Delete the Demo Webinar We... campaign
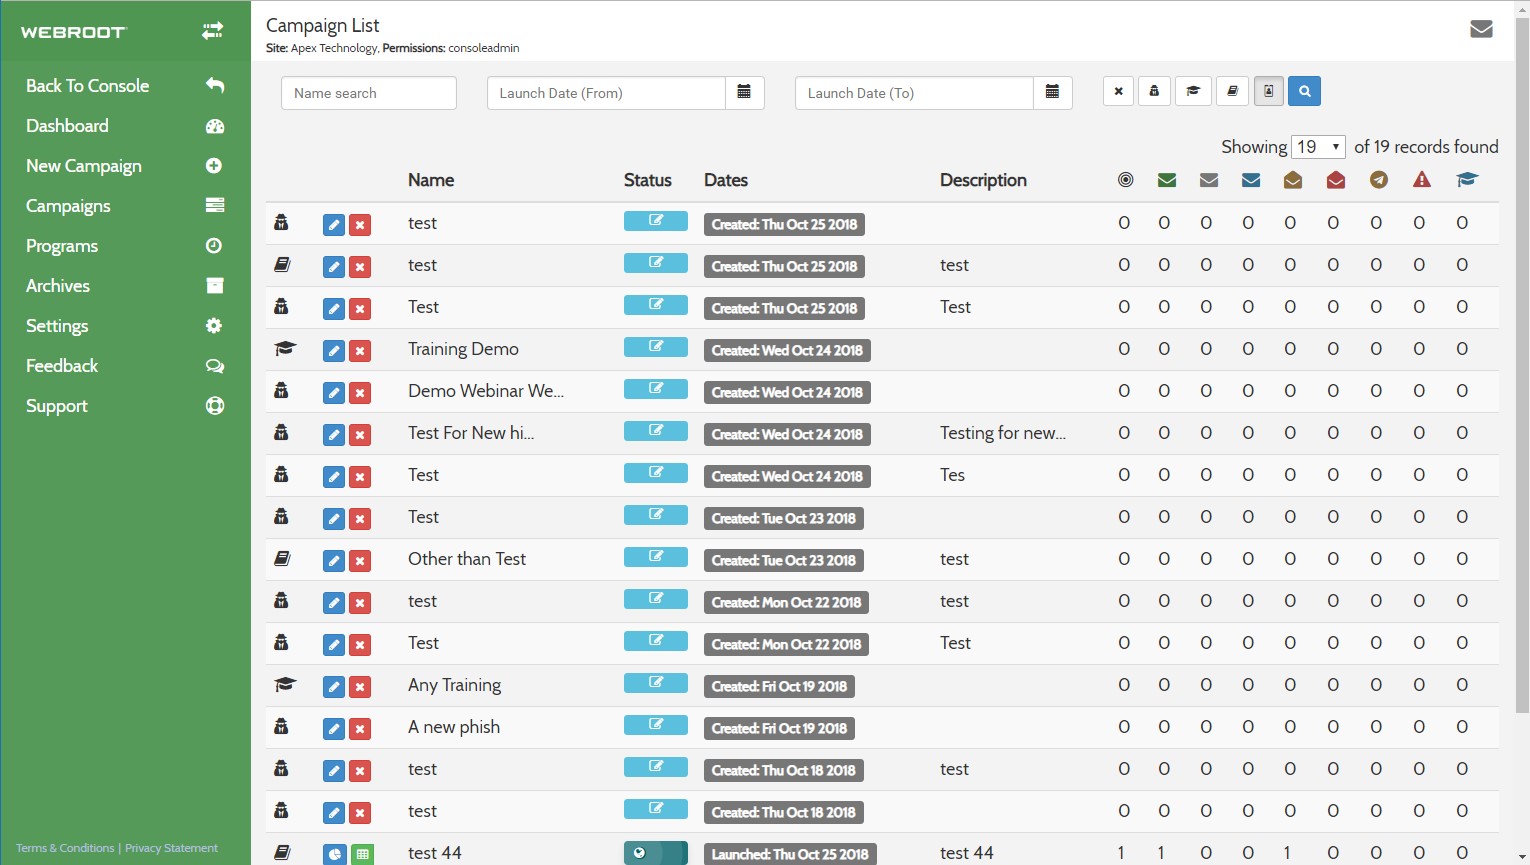 tap(360, 393)
